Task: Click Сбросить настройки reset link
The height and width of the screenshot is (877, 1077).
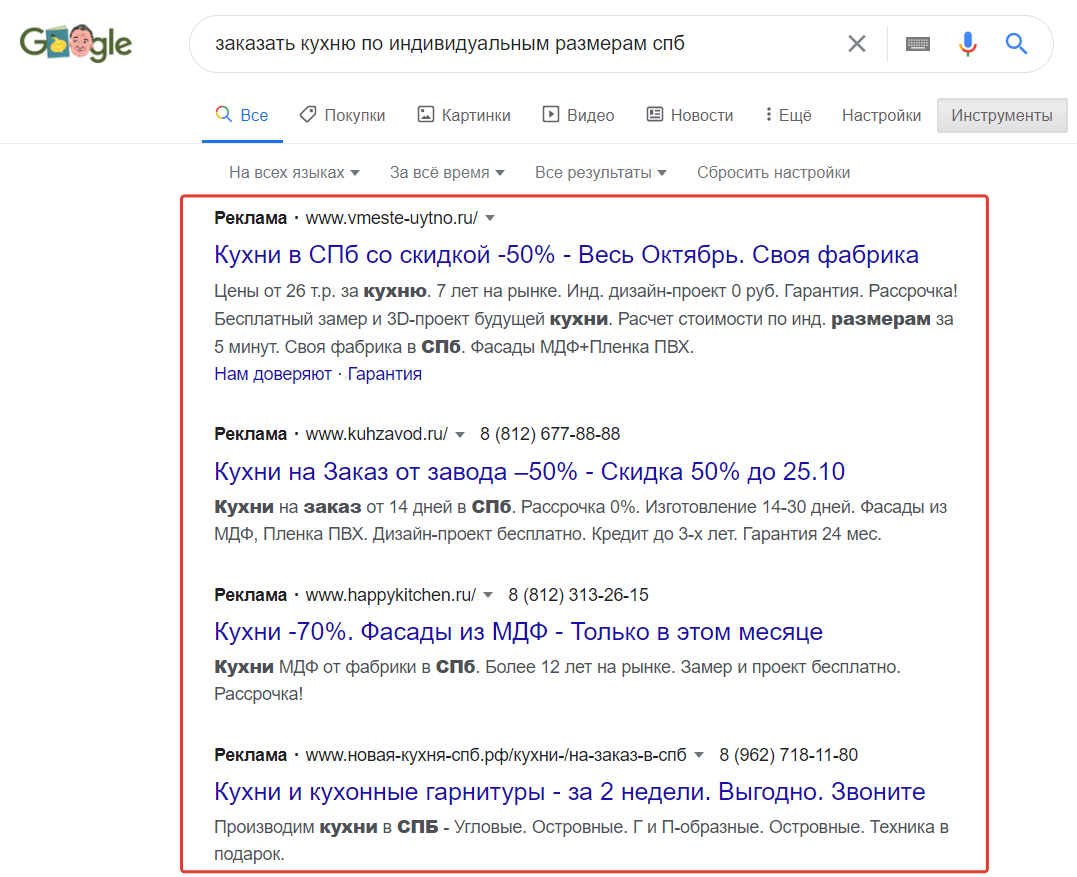Action: [773, 172]
